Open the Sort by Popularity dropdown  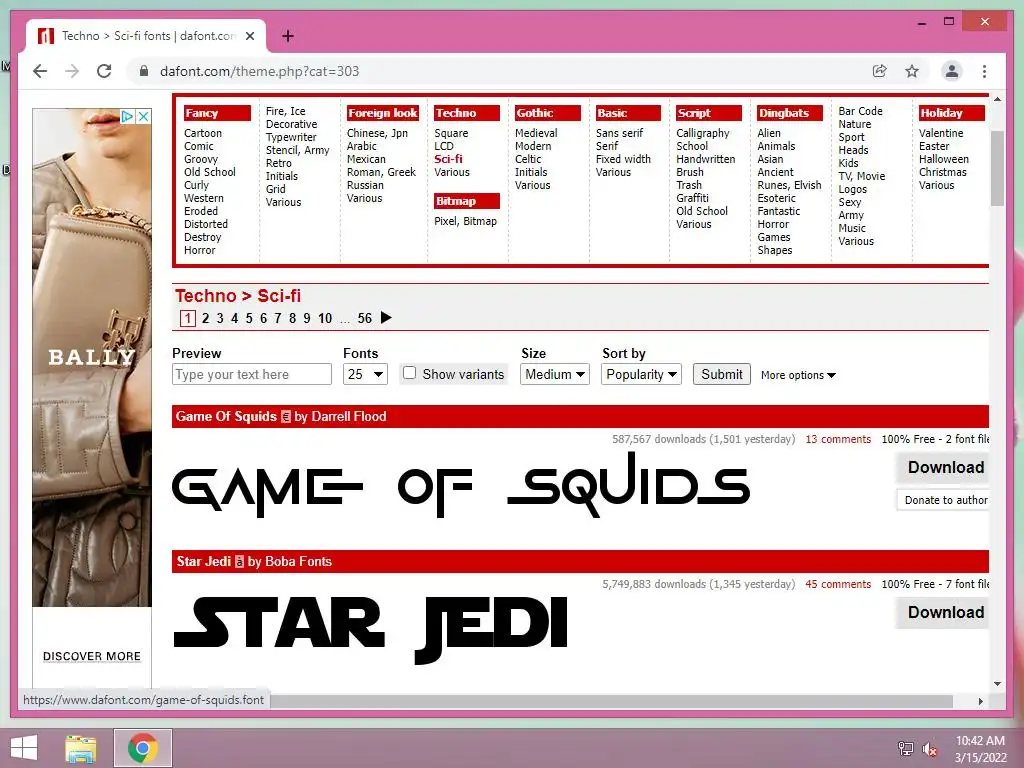(x=641, y=374)
